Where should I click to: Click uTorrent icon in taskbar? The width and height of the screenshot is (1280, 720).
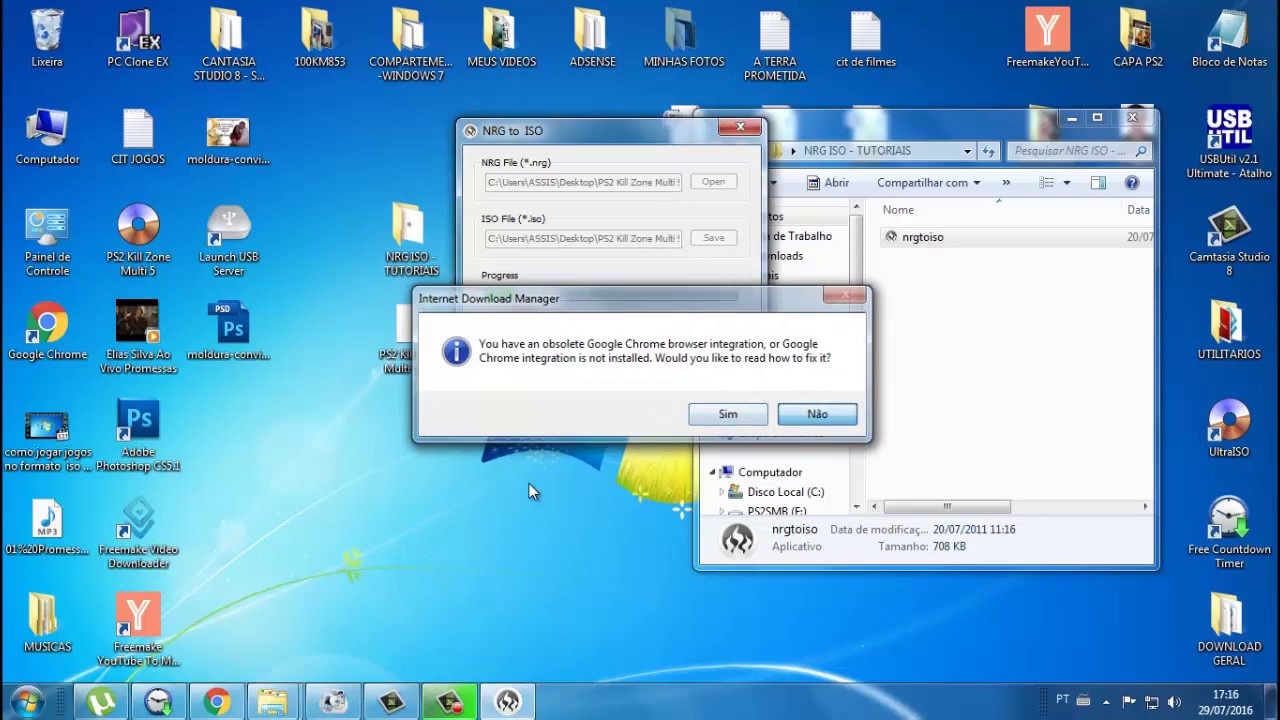click(101, 702)
